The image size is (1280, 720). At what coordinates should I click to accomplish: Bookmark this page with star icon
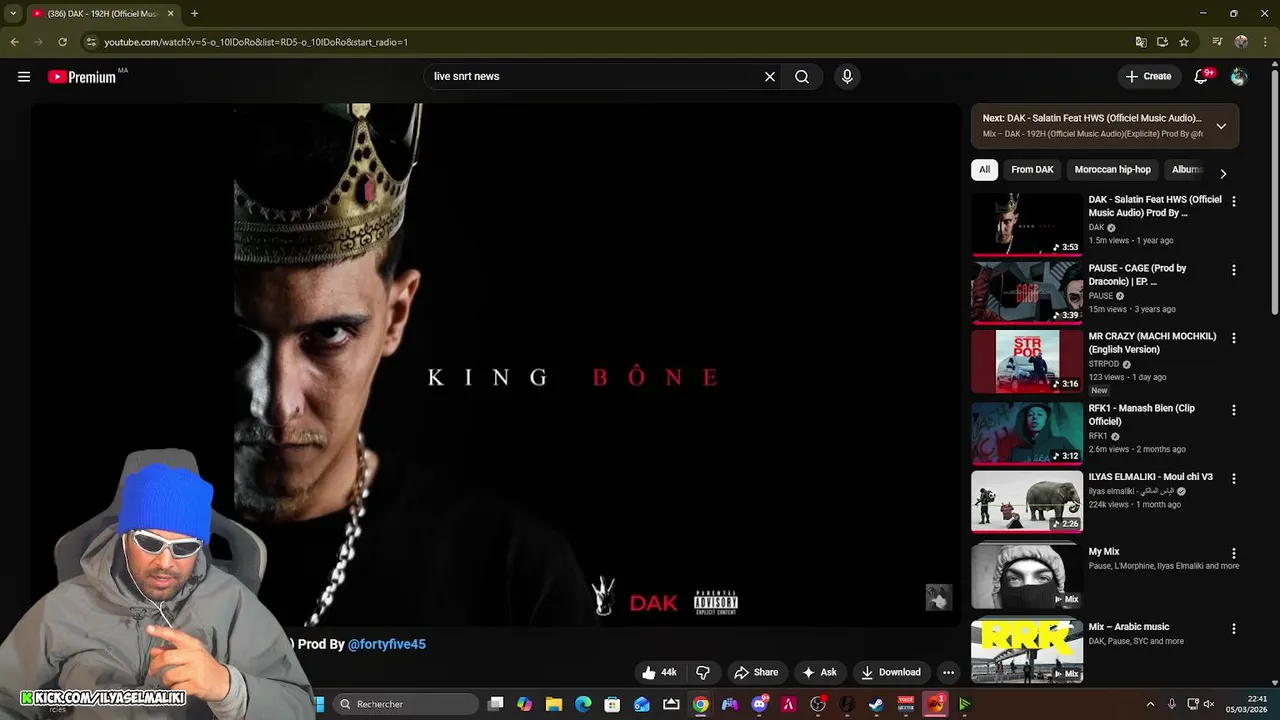1184,42
